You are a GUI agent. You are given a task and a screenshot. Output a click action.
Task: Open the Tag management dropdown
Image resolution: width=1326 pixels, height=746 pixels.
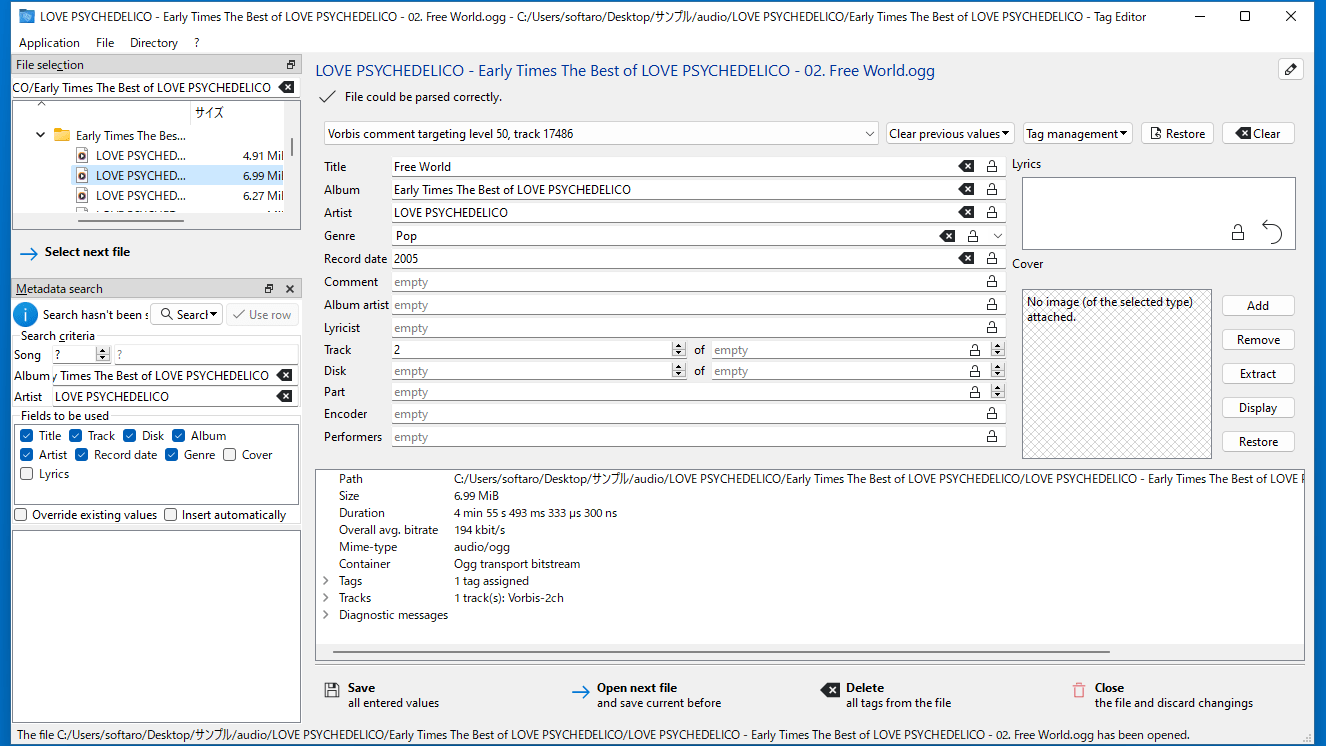click(x=1077, y=133)
